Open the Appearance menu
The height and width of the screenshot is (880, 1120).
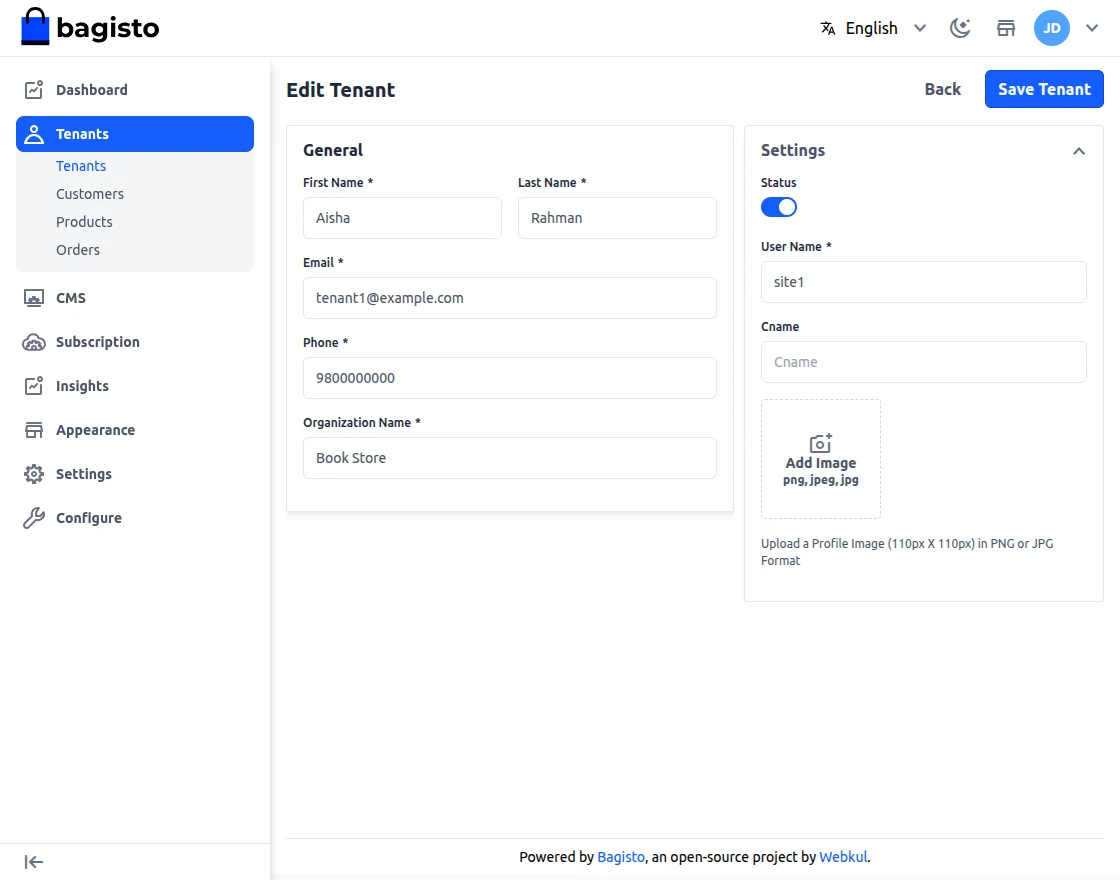[135, 430]
